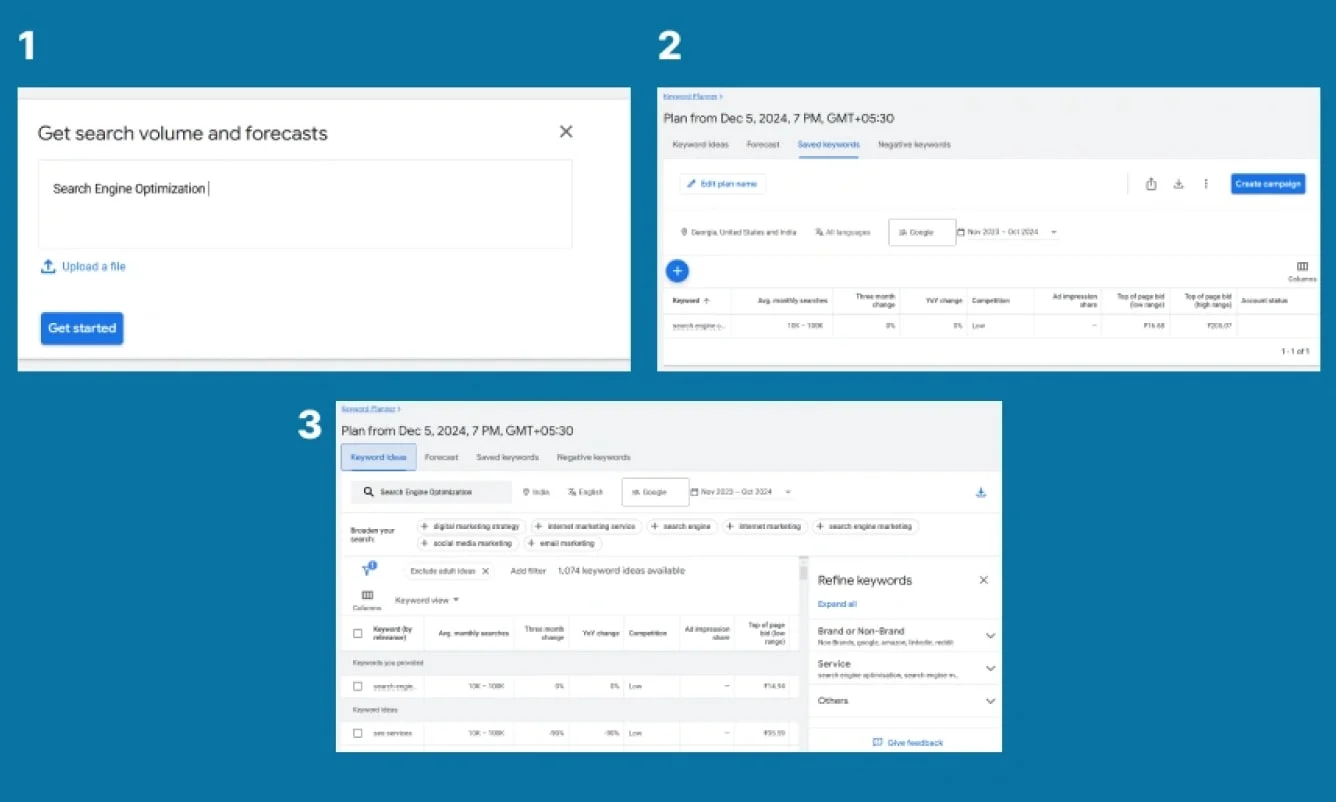Switch to Negative keywords tab in Saved keywords plan
The width and height of the screenshot is (1336, 802).
pos(914,145)
